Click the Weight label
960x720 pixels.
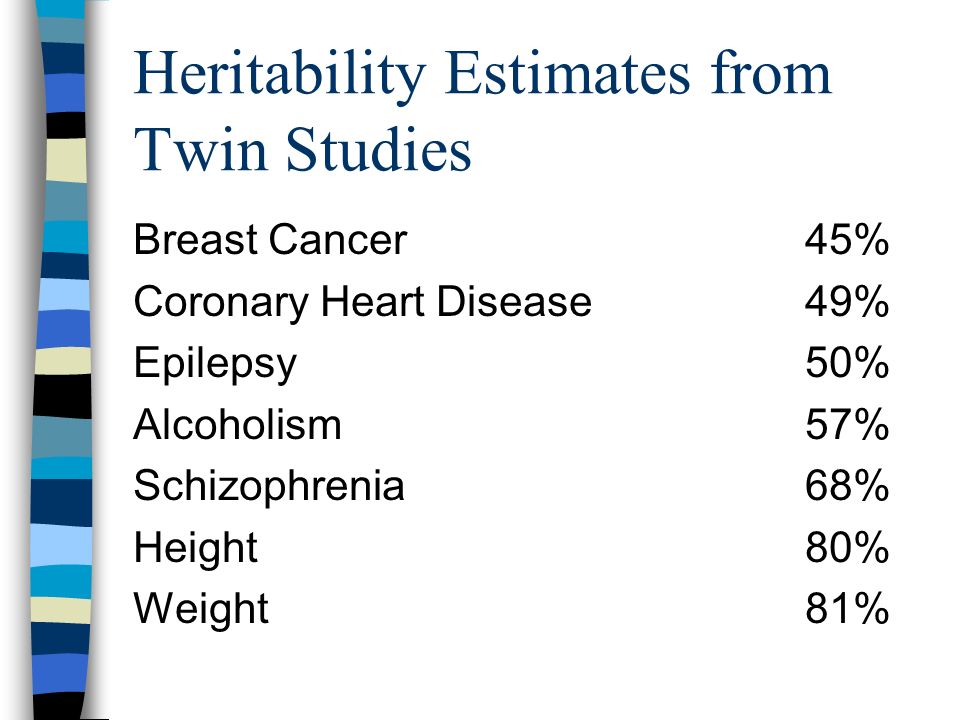pos(201,609)
